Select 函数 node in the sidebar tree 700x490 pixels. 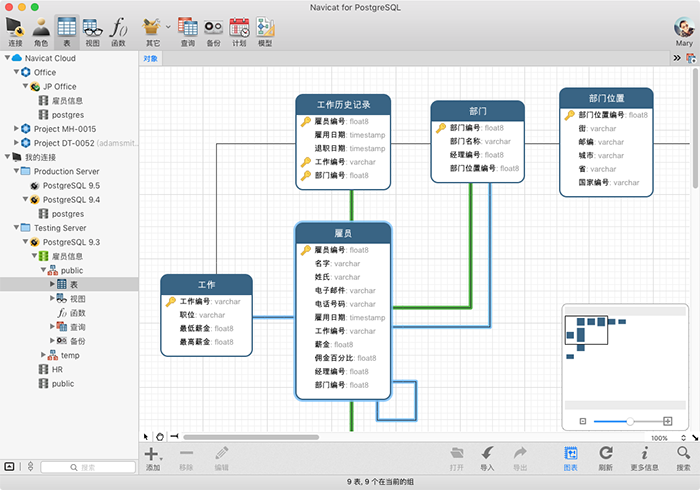[77, 313]
